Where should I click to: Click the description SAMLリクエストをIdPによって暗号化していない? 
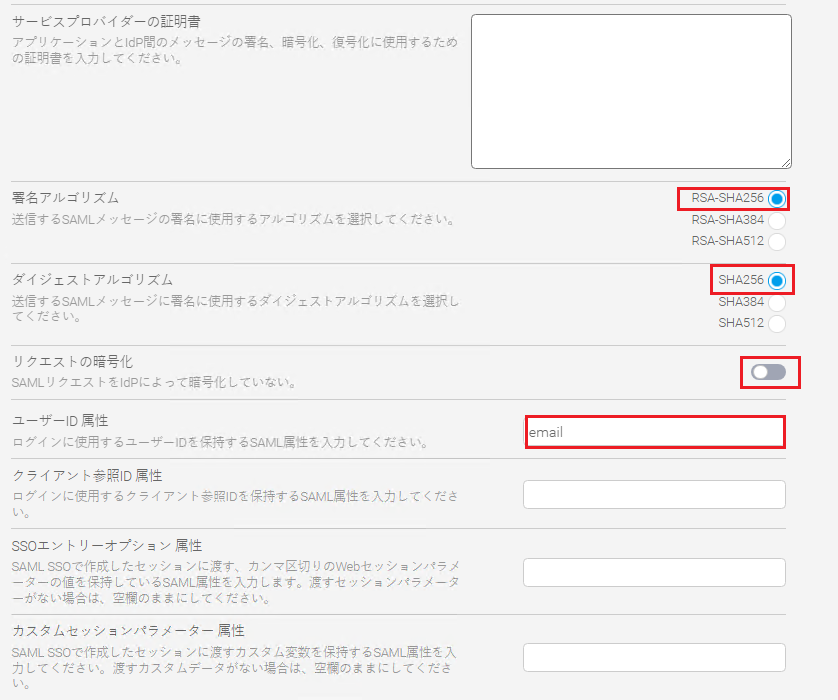(x=154, y=383)
